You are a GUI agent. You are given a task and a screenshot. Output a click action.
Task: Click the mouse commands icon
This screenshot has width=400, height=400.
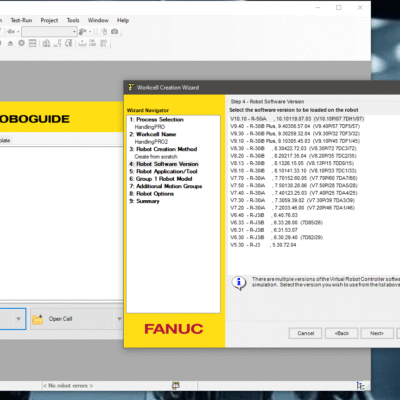(104, 32)
